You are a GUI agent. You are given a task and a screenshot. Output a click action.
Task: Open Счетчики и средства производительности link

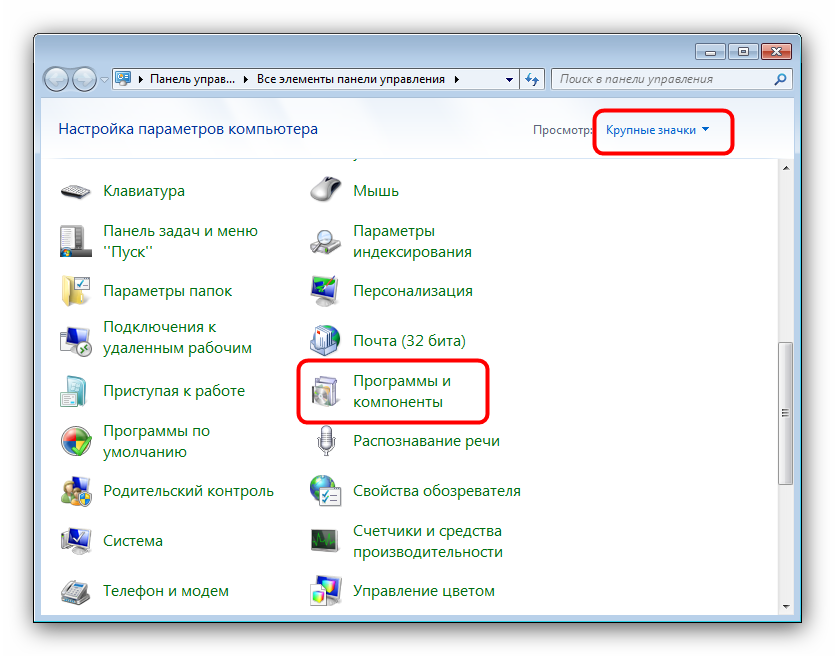[428, 541]
